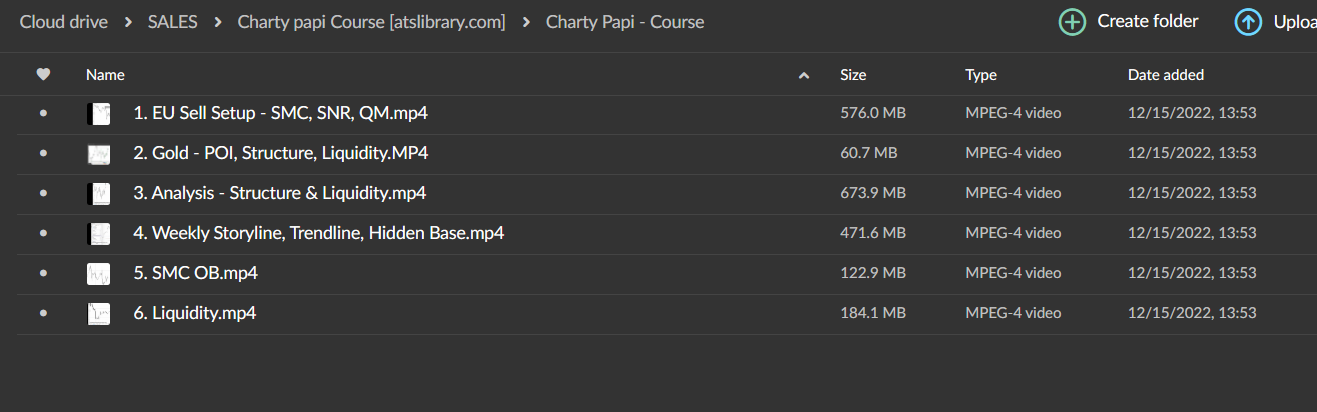Screen dimensions: 1317x412
Task: Toggle favorite dot for SMC OB.mp4
Action: tap(43, 274)
